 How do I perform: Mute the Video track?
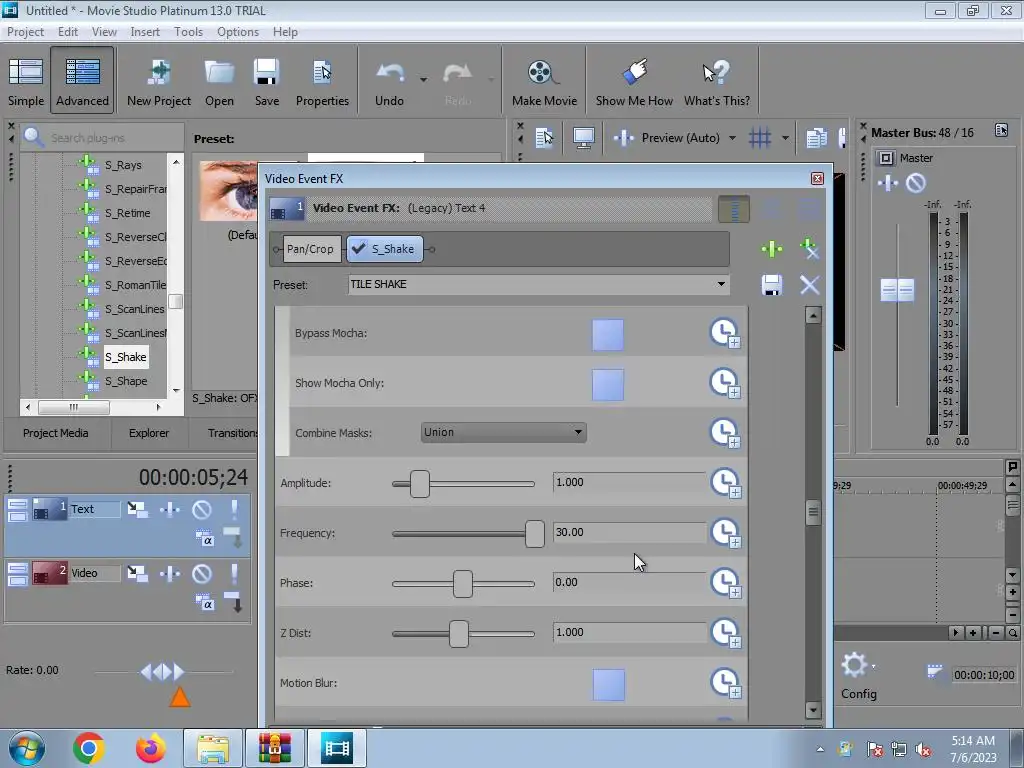[x=202, y=574]
